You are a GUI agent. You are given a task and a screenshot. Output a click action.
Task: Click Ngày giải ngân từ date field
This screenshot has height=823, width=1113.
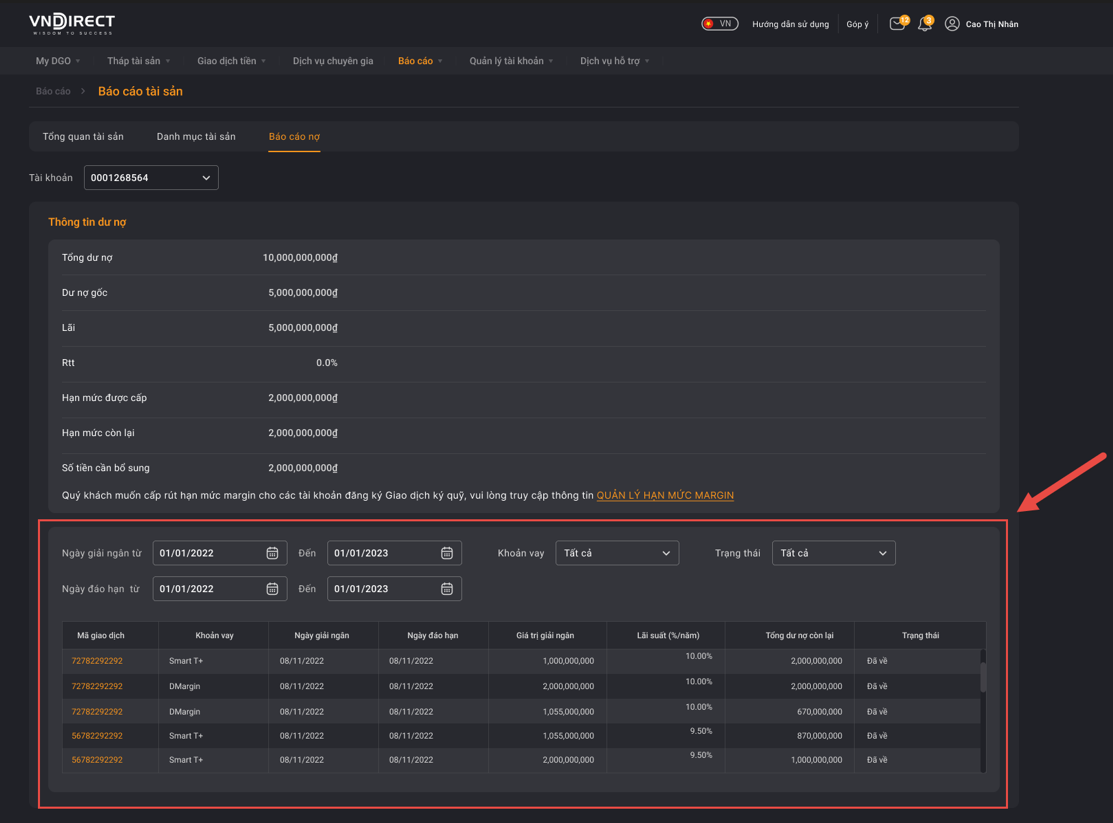[x=220, y=553]
